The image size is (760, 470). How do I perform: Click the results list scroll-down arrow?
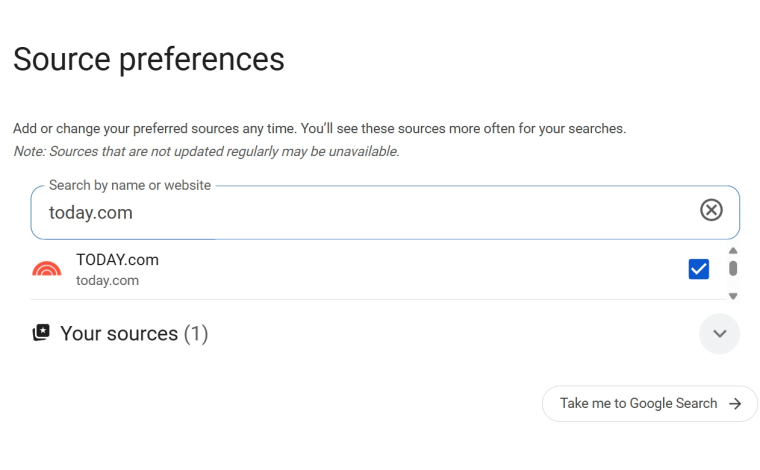point(733,296)
